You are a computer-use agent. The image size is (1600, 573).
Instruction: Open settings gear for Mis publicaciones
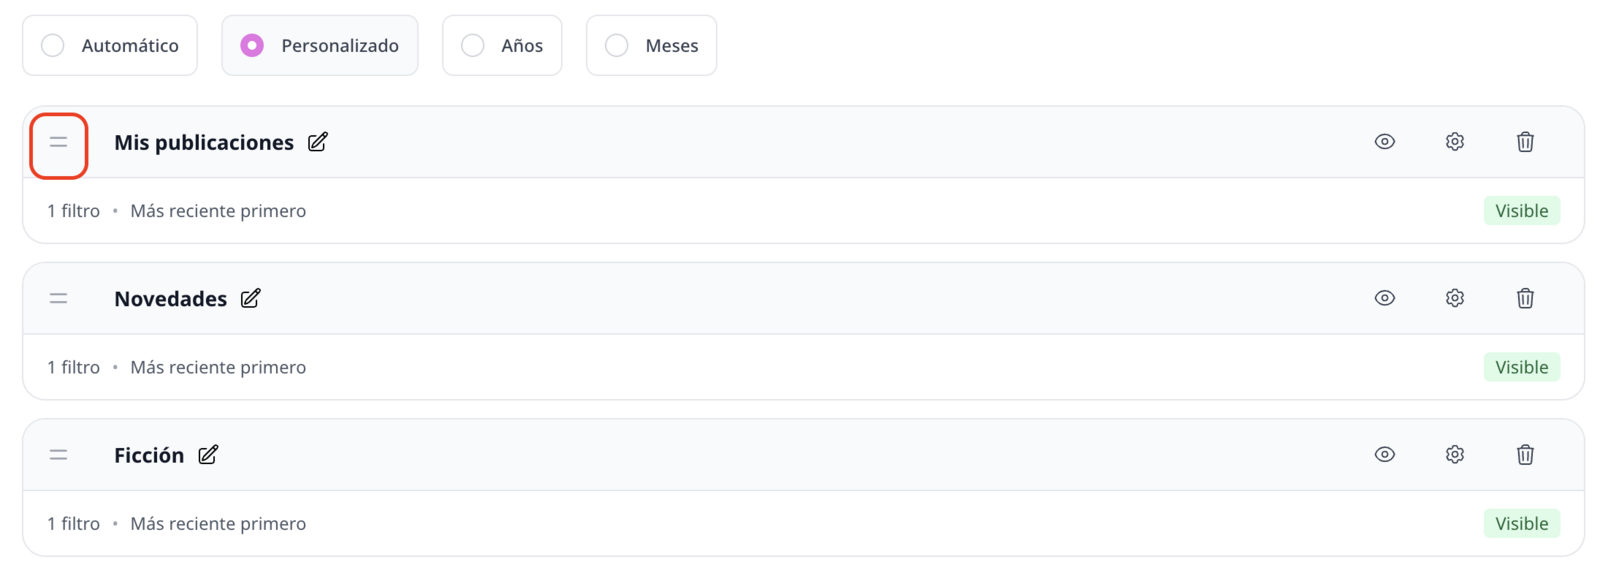point(1455,142)
